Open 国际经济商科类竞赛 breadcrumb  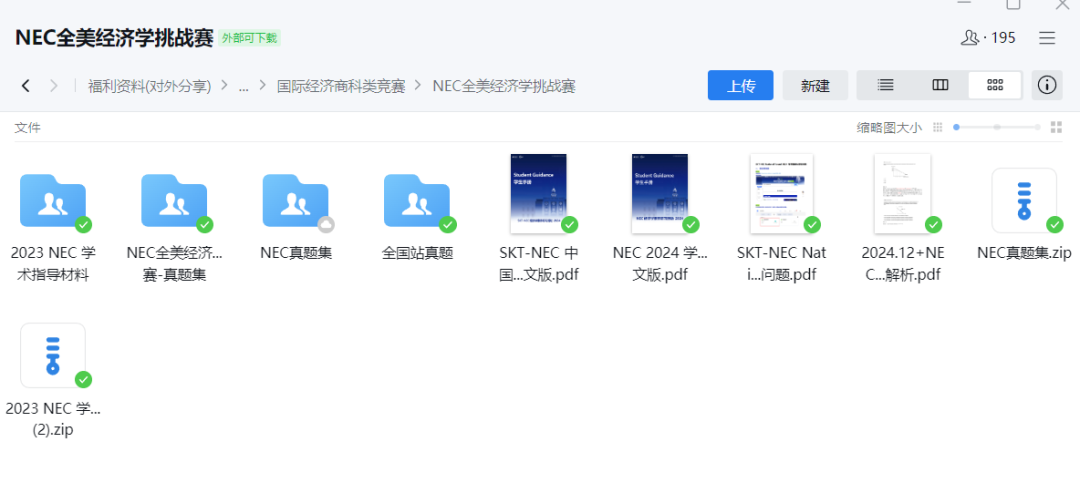(x=341, y=86)
